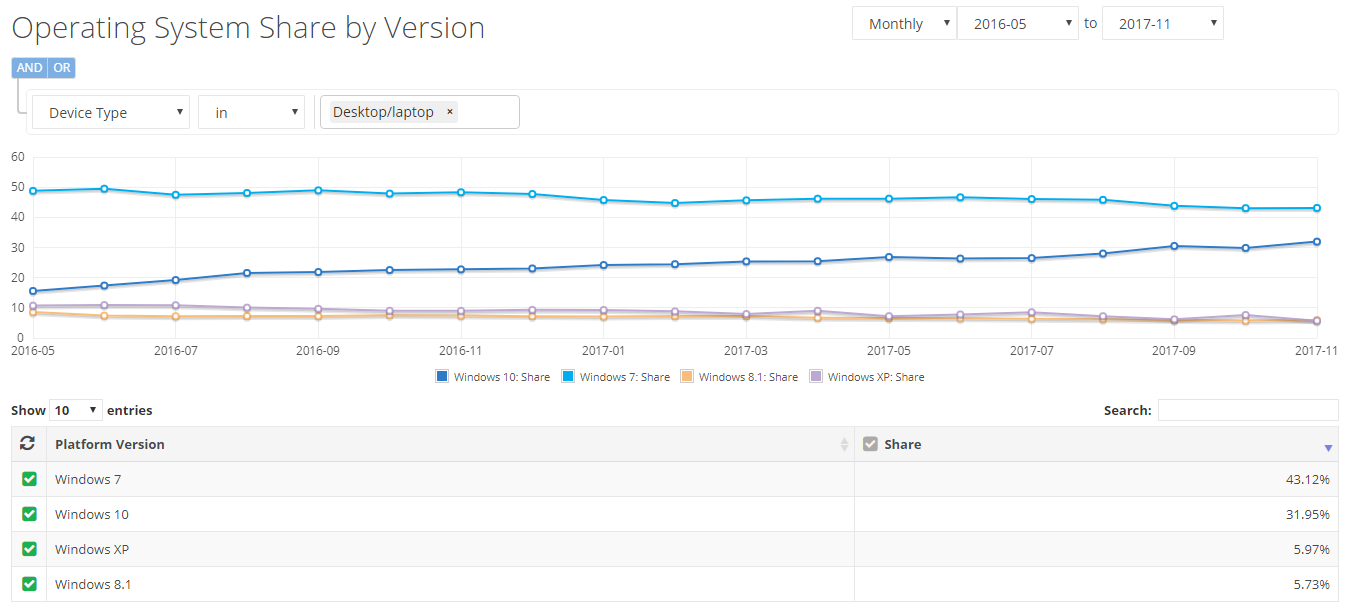This screenshot has height=602, width=1348.
Task: Uncheck the Windows XP row checkbox
Action: [29, 549]
